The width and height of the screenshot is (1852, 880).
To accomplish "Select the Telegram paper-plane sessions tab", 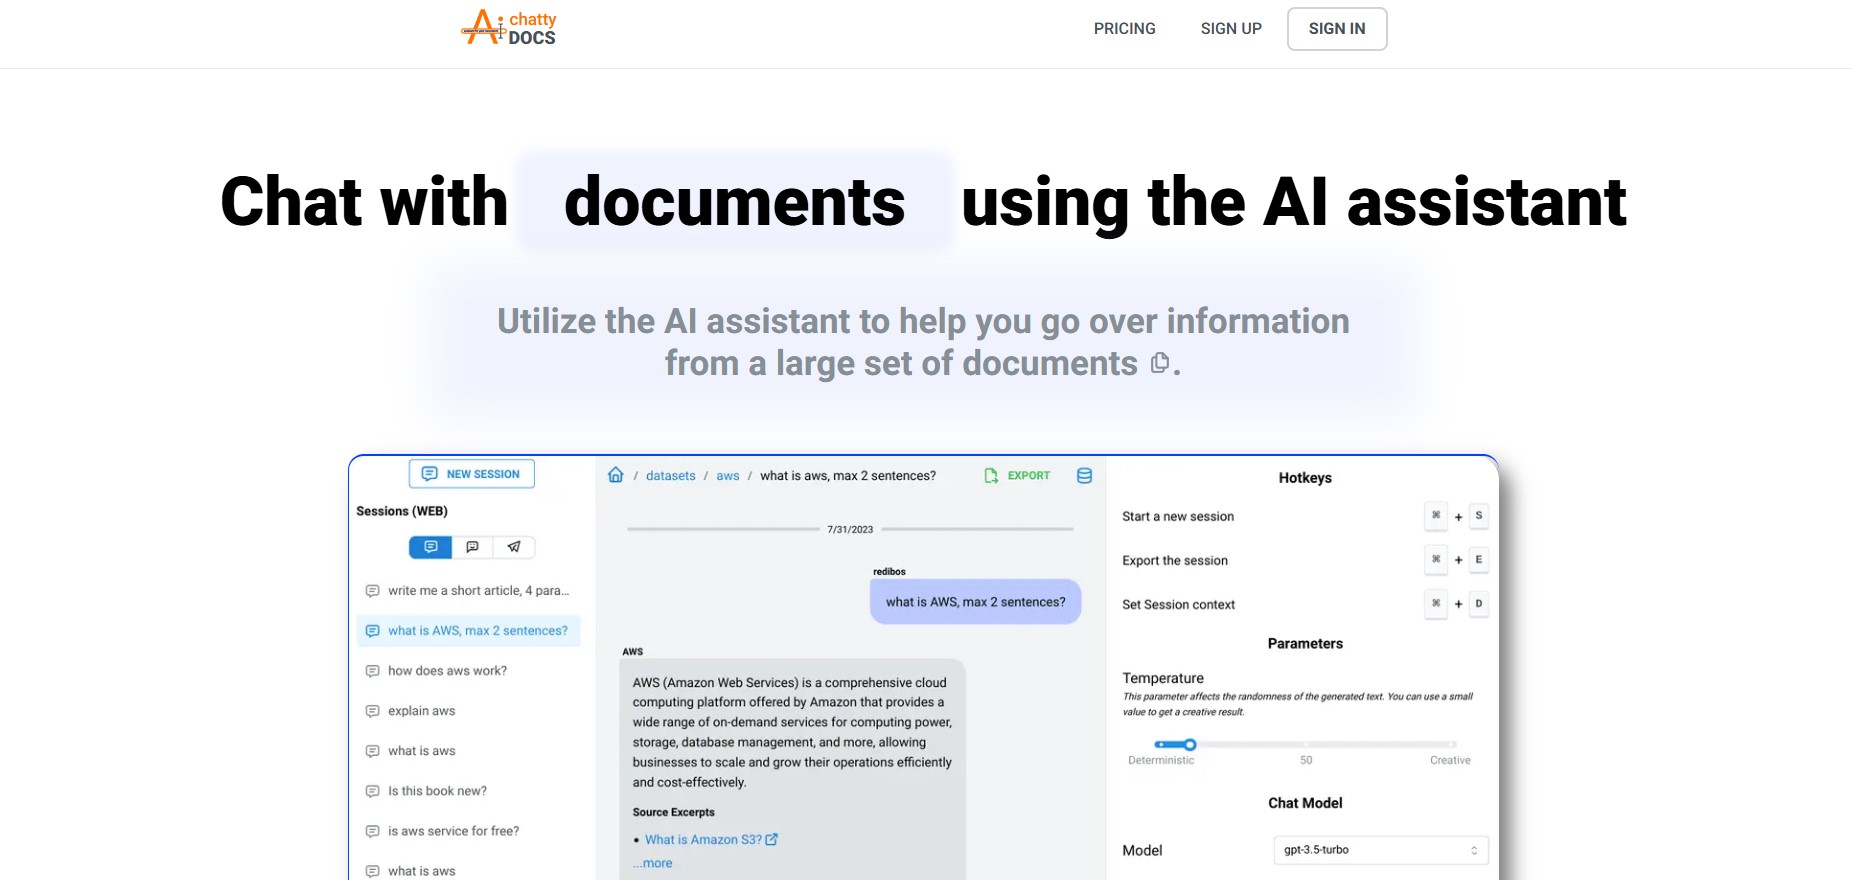I will coord(514,547).
